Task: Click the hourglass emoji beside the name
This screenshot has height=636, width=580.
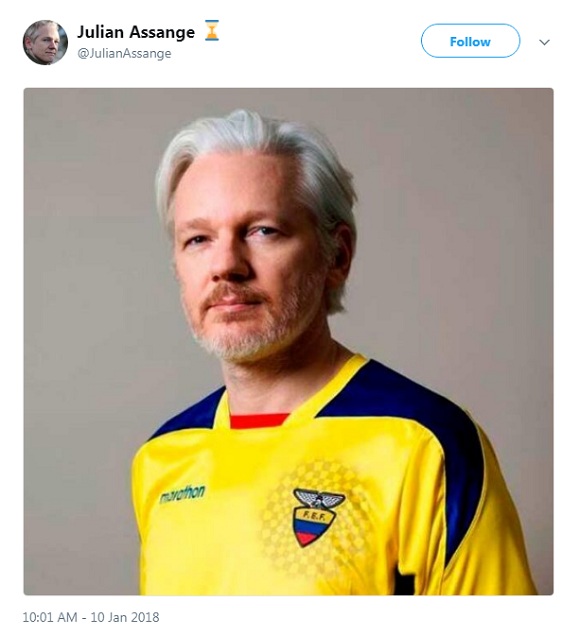Action: pos(212,31)
